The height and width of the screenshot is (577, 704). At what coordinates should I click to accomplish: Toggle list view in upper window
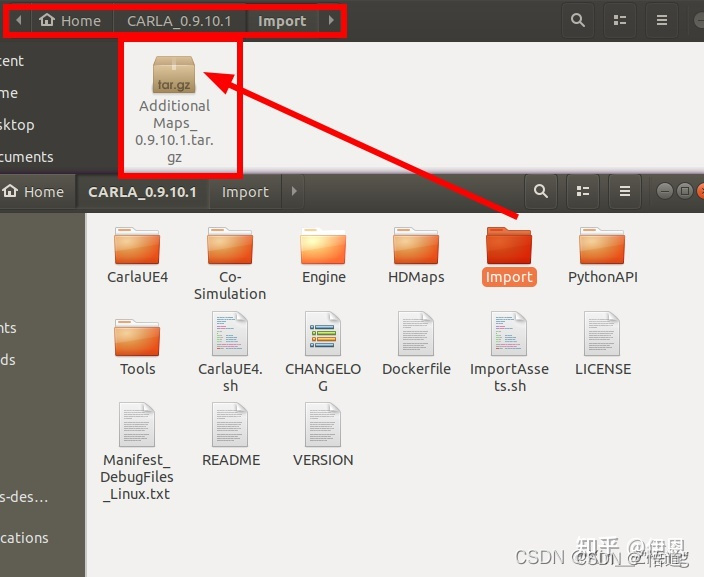[x=620, y=20]
